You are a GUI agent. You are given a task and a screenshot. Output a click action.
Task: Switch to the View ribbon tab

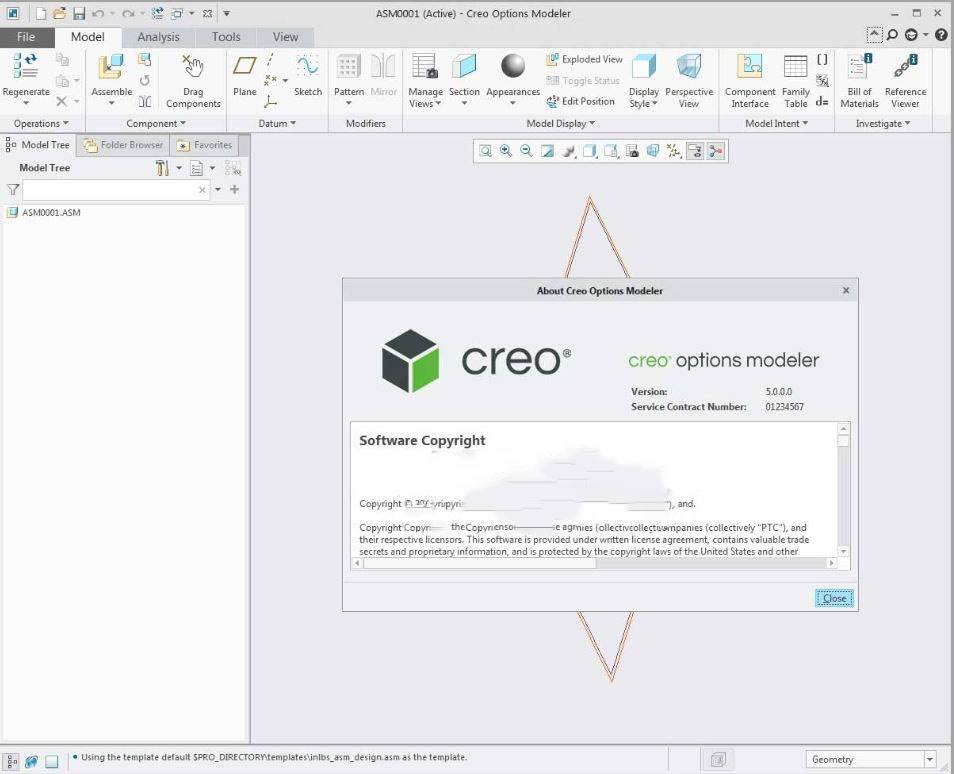pos(285,37)
